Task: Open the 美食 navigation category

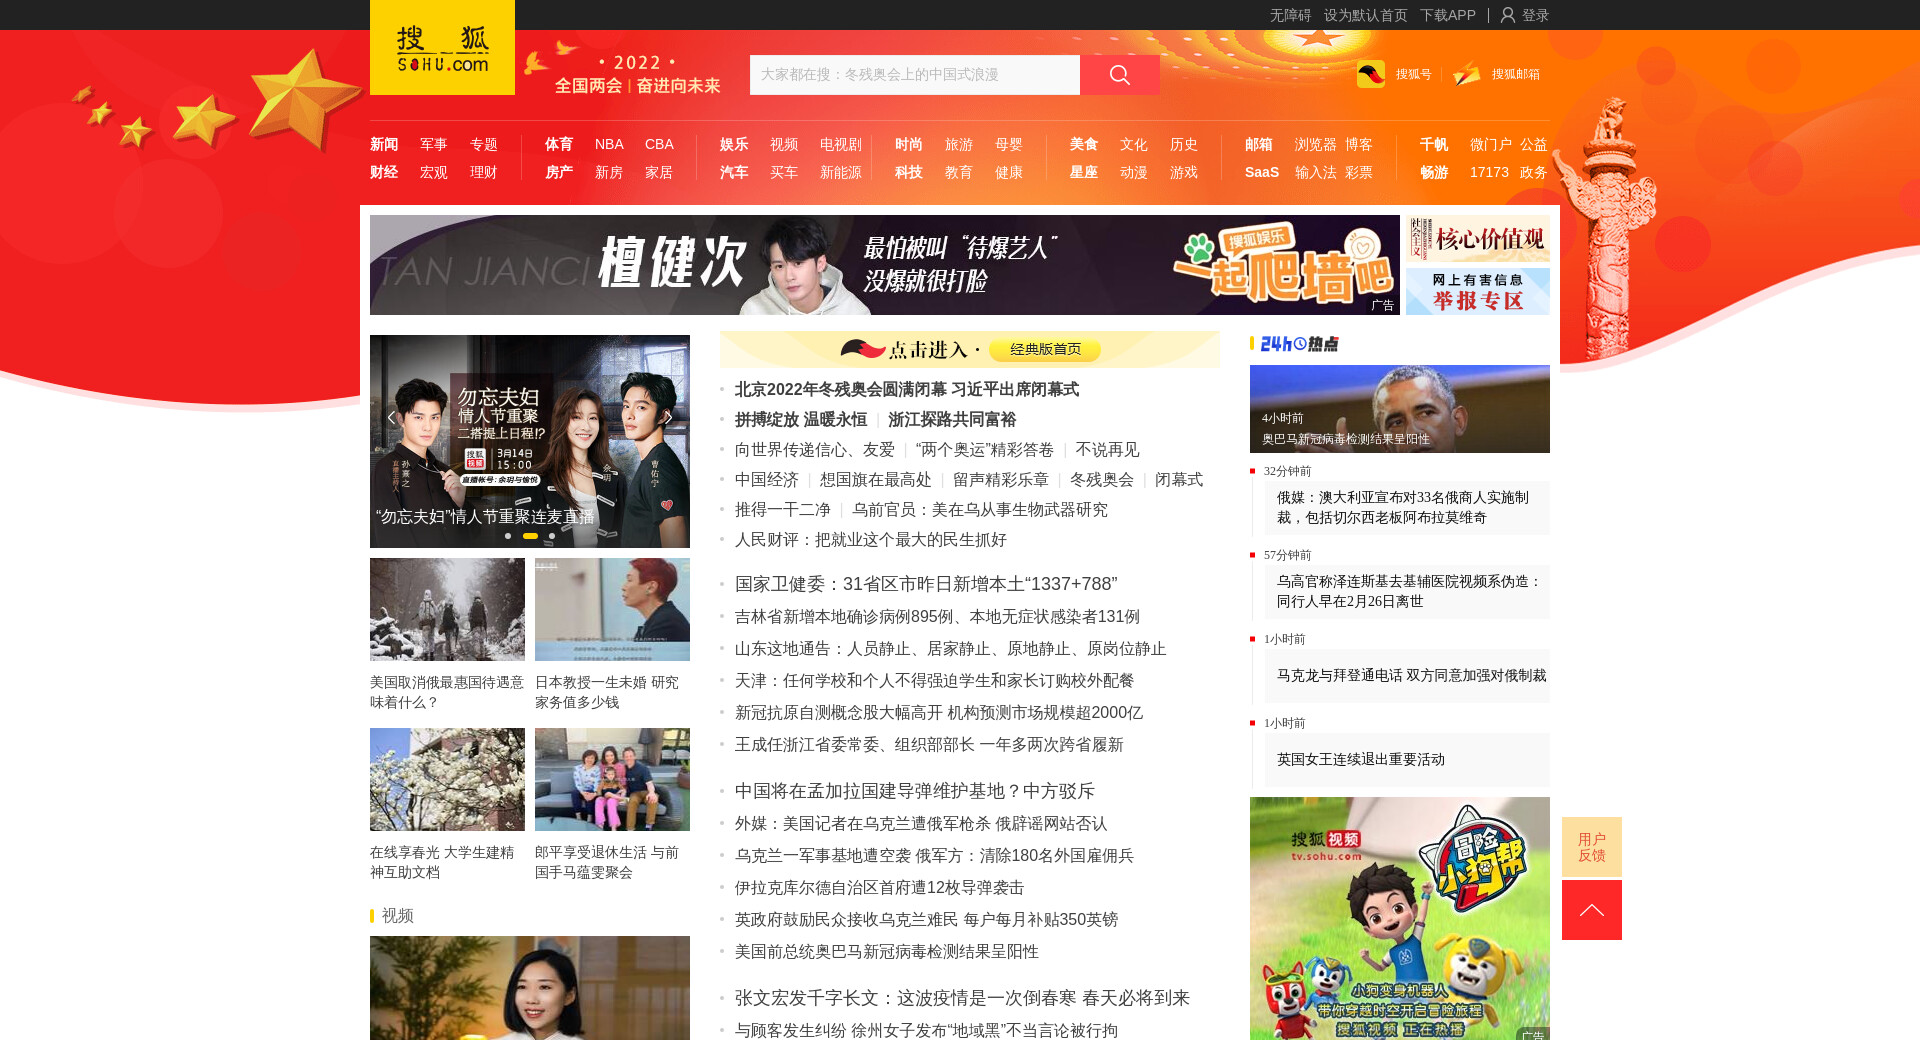Action: [x=1084, y=144]
